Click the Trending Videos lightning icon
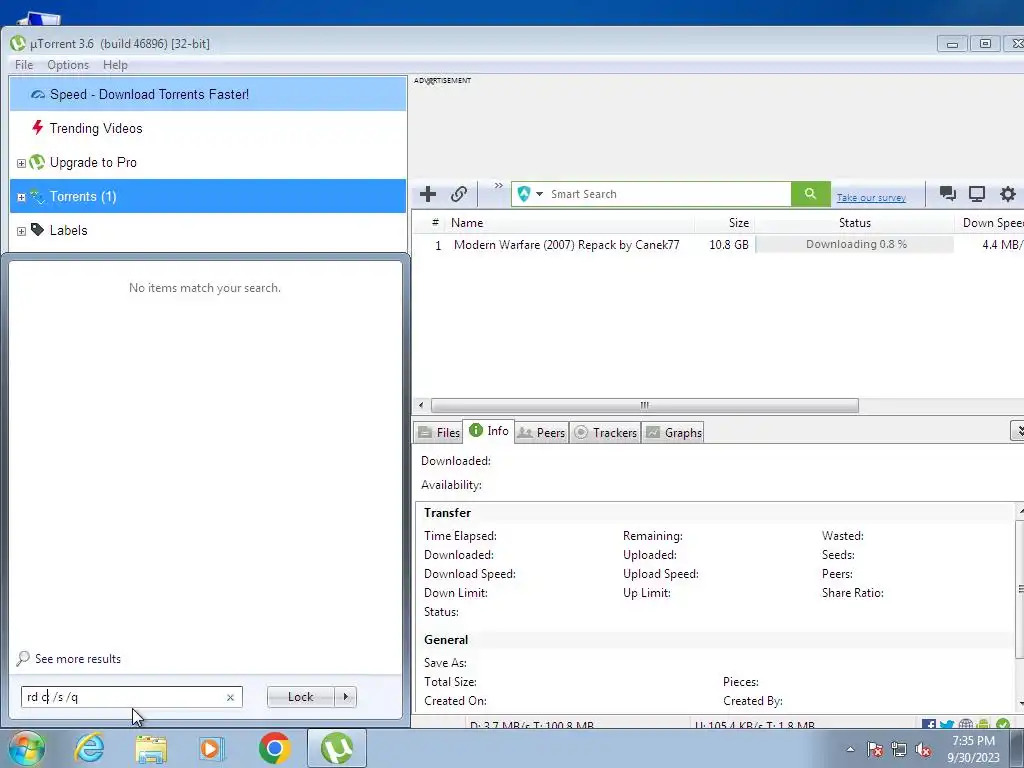1024x768 pixels. tap(37, 127)
